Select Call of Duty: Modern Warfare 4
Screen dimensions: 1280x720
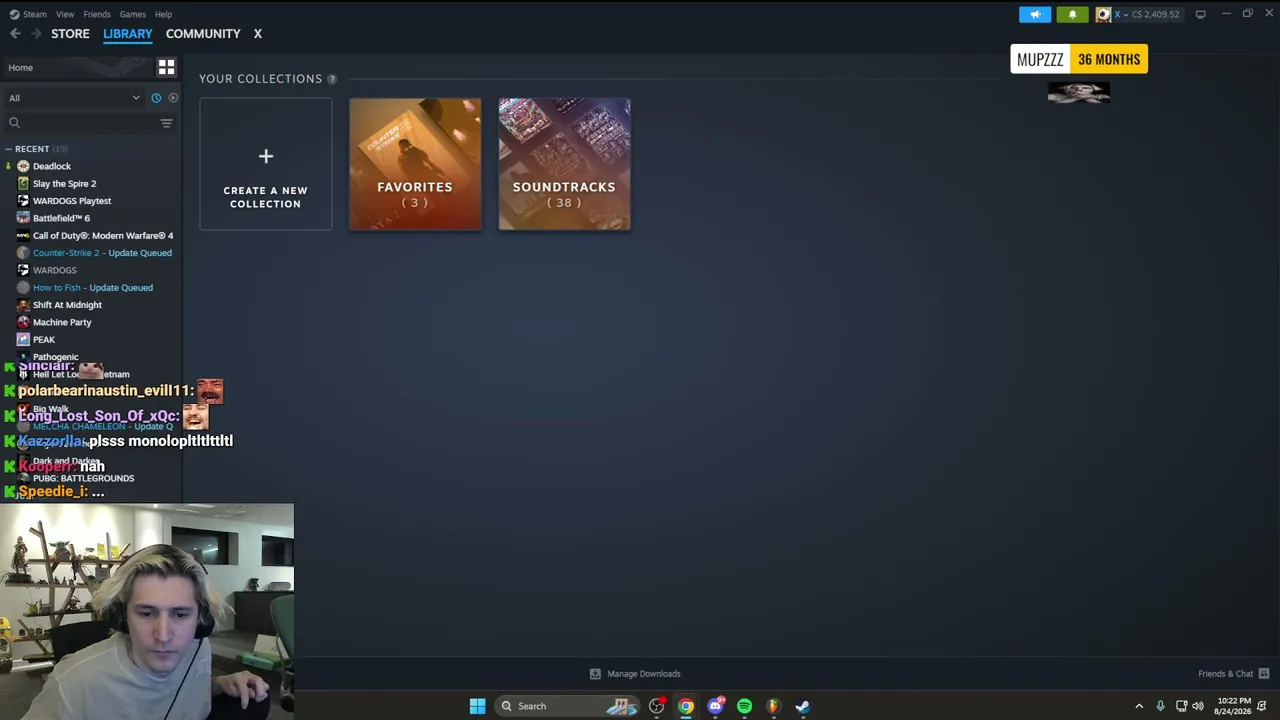point(103,236)
